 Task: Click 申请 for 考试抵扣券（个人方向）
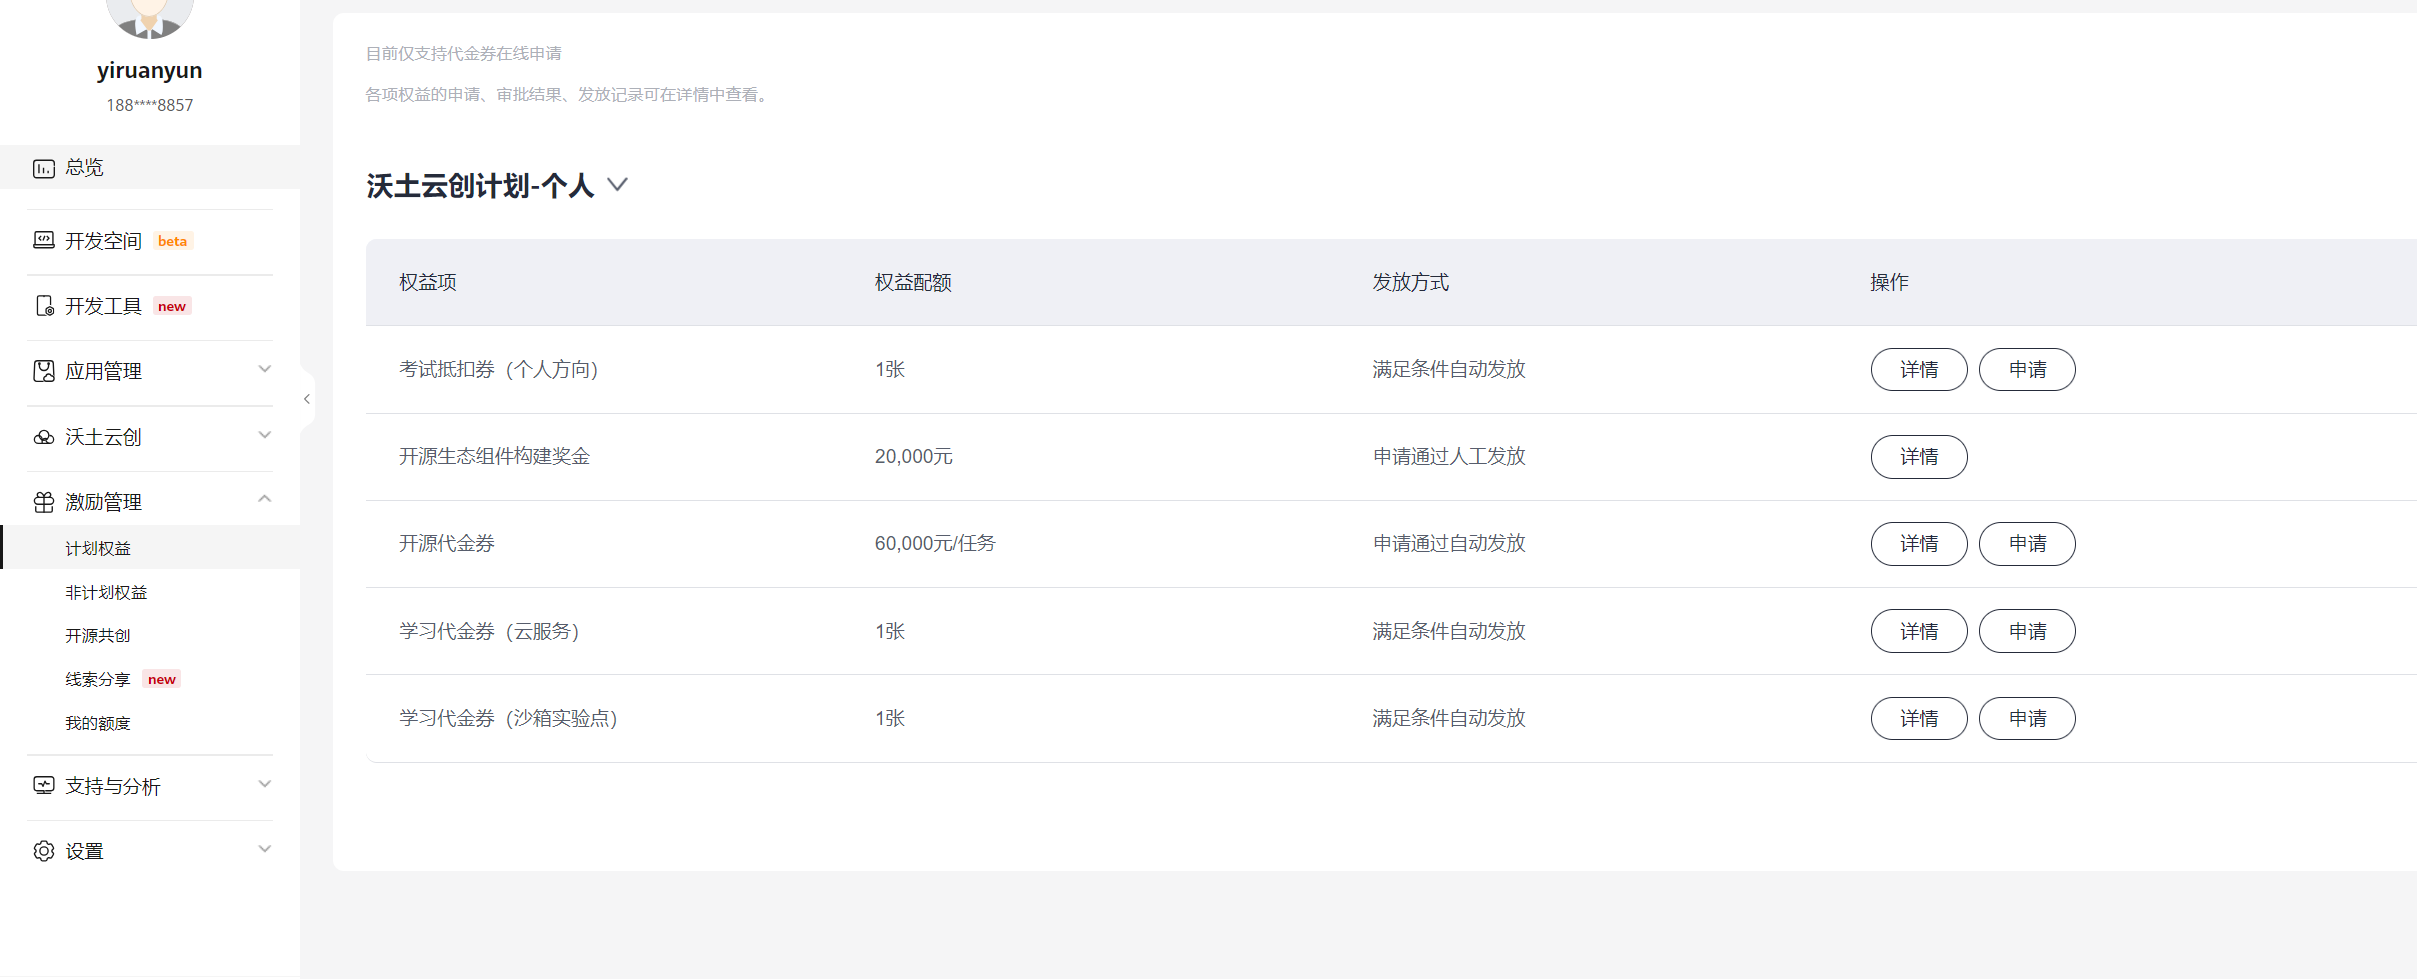pos(2027,370)
